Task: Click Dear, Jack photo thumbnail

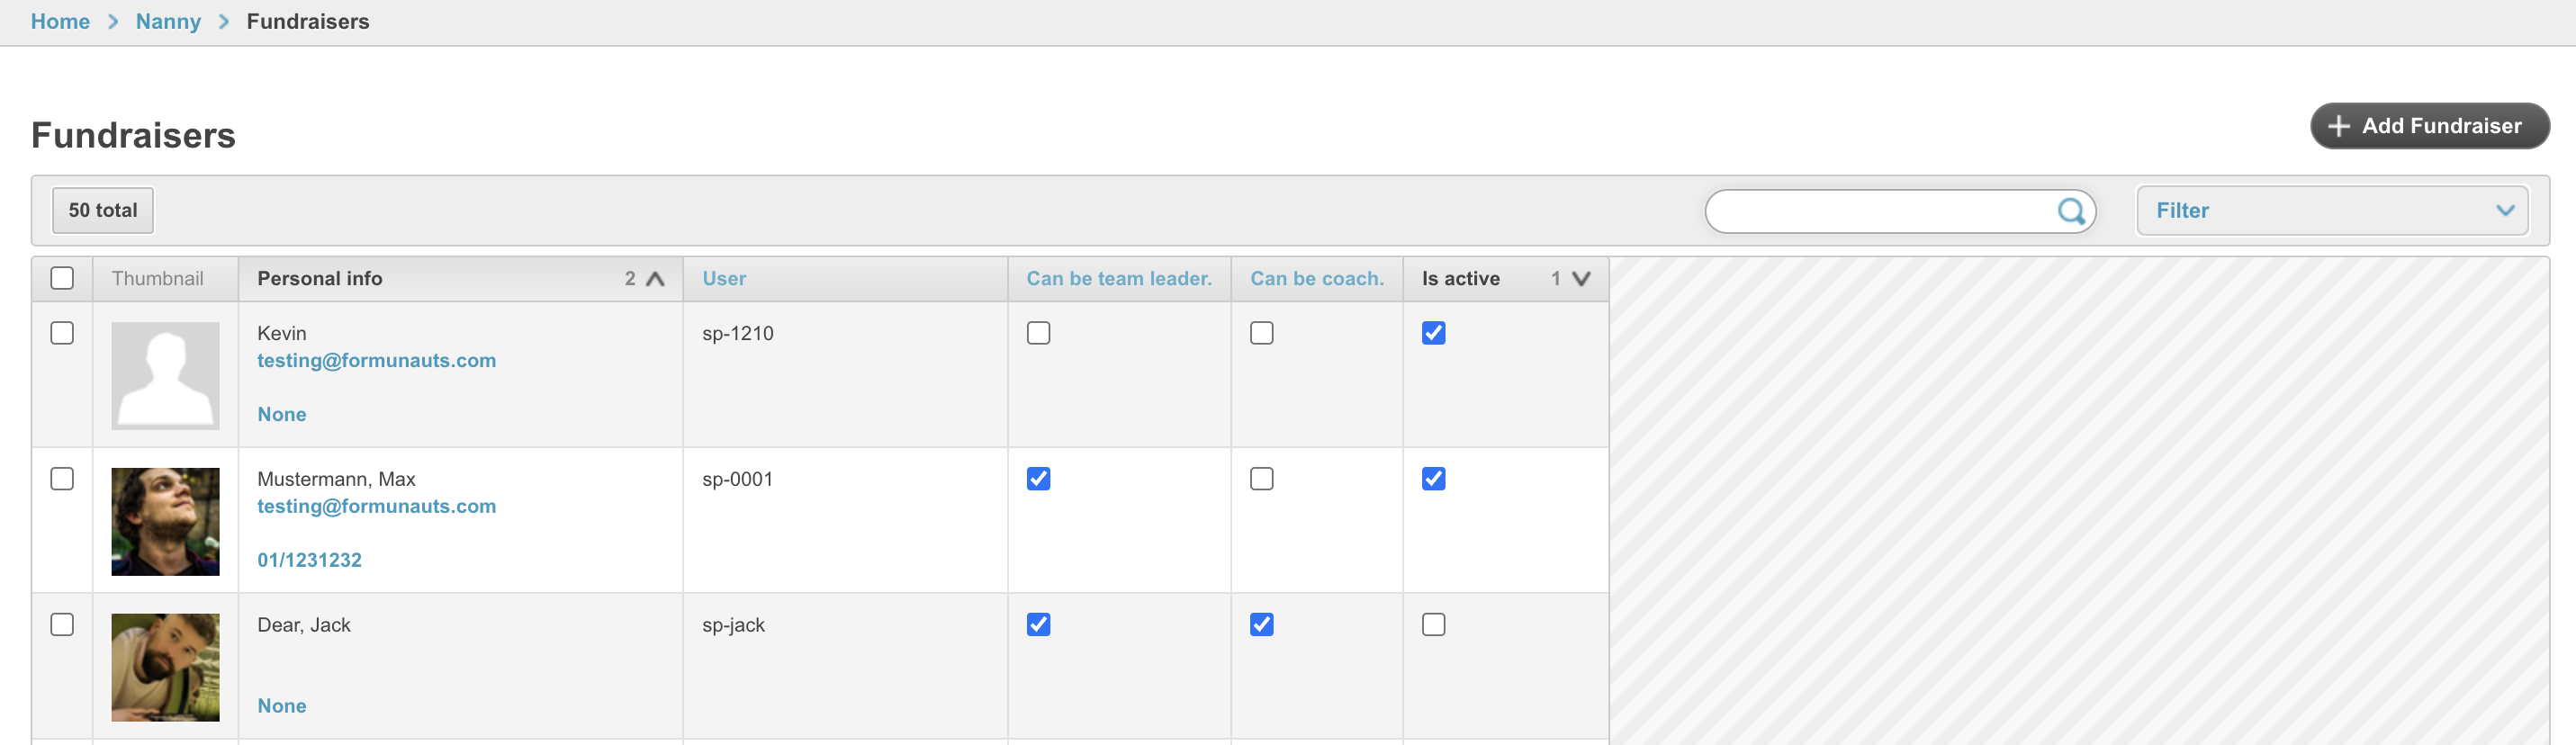Action: 165,668
